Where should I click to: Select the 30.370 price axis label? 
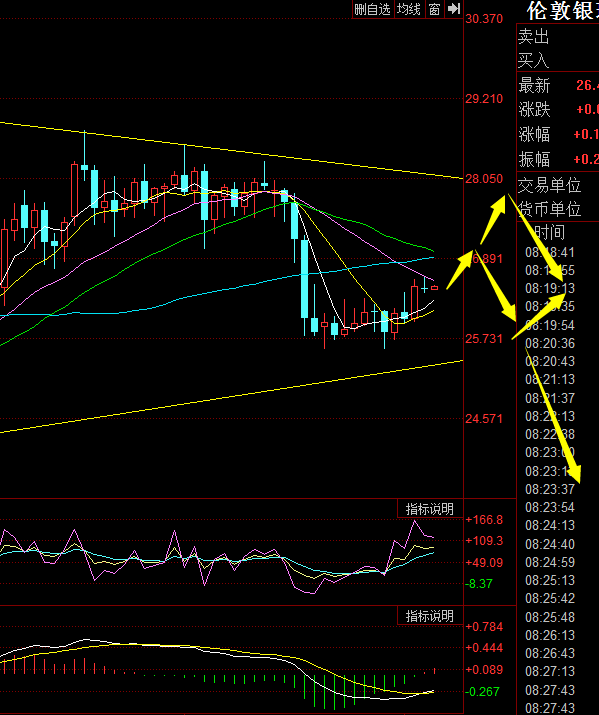(484, 19)
